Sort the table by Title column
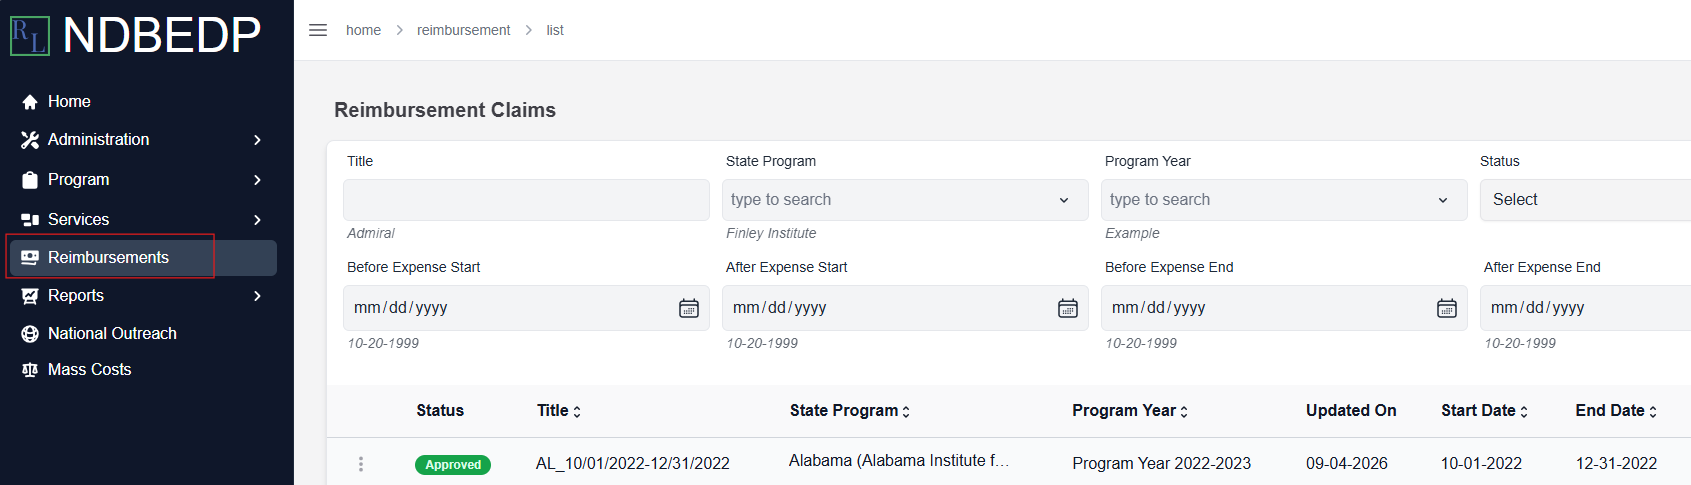 click(559, 411)
